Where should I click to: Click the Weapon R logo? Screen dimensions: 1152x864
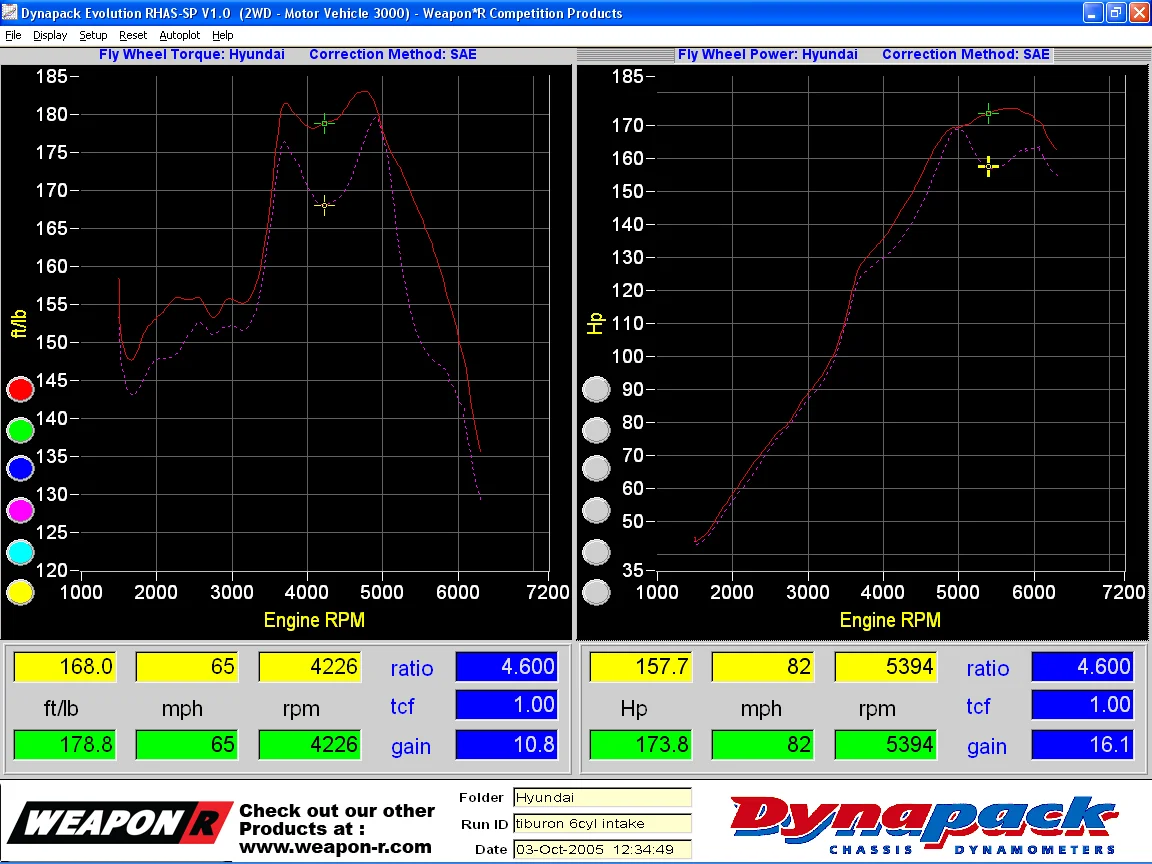(x=120, y=822)
